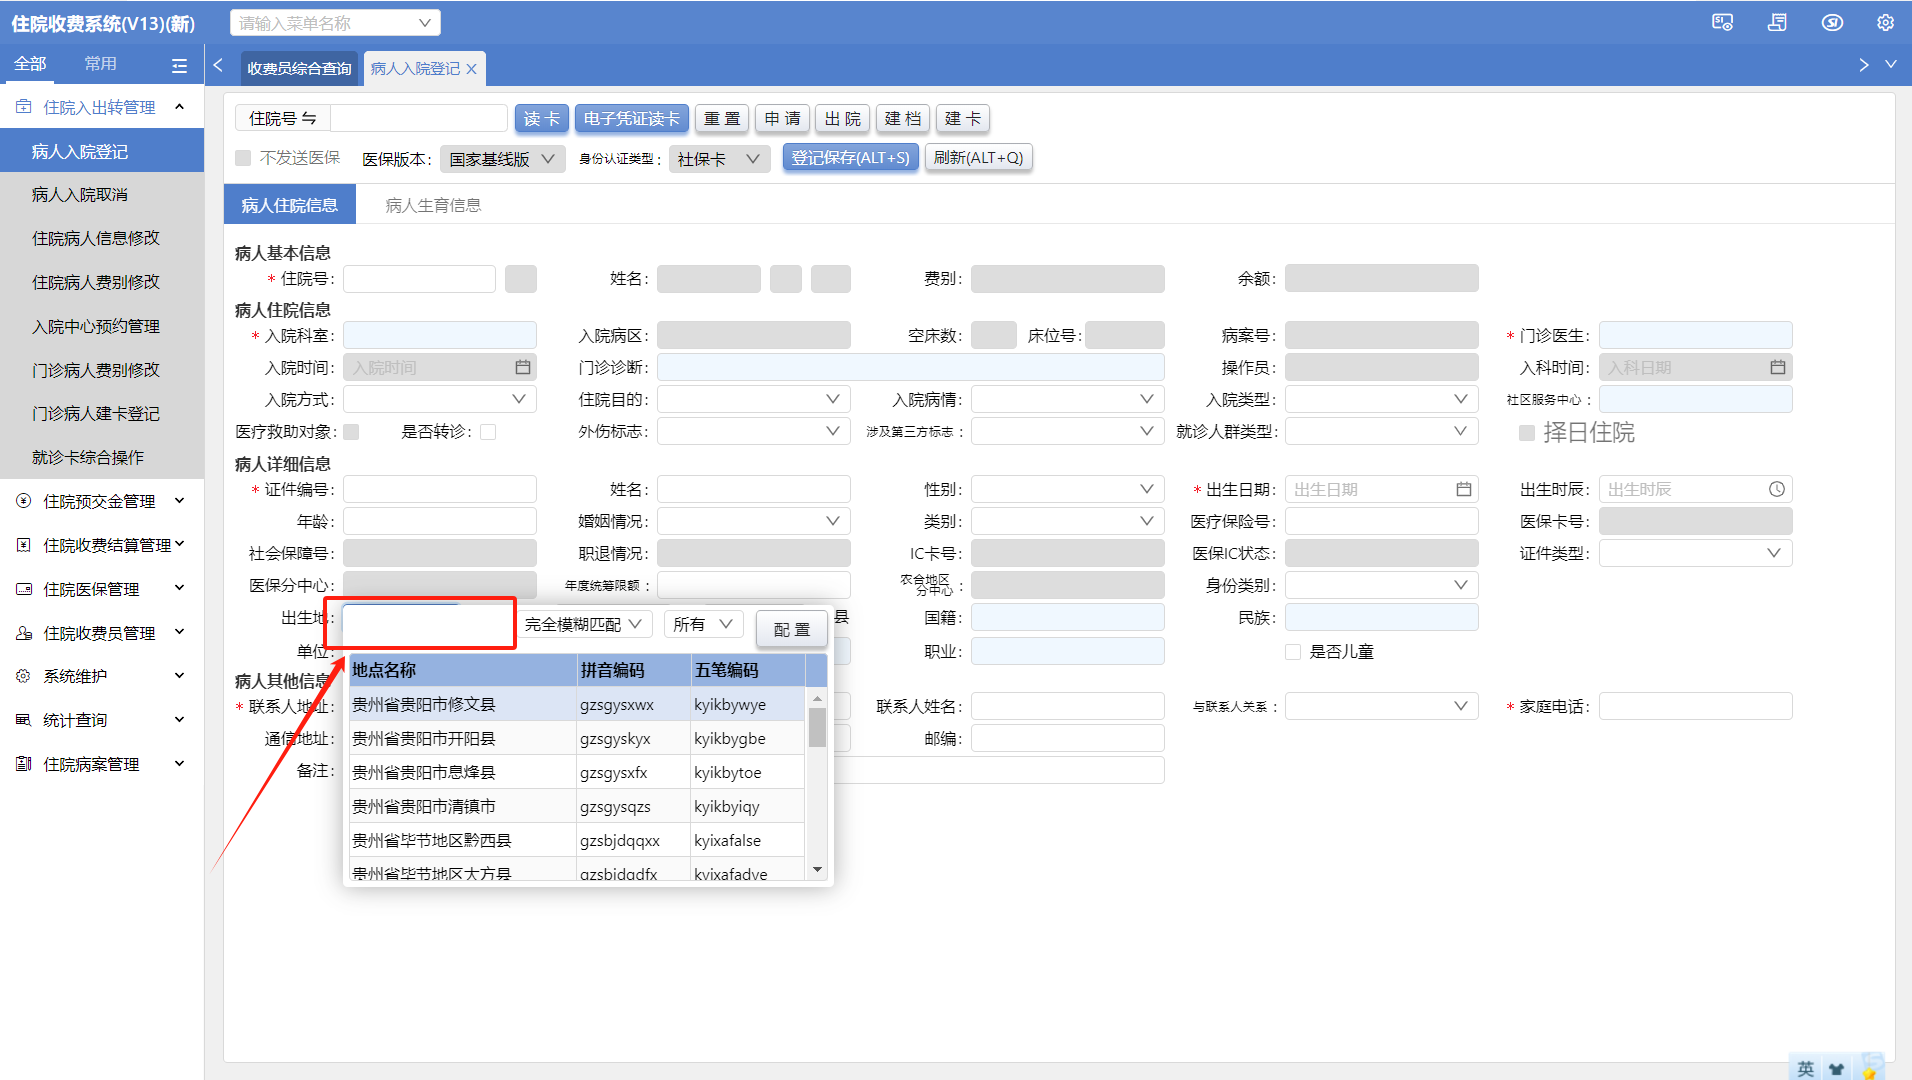The image size is (1912, 1080).
Task: Click the 统计查询 menu icon
Action: (x=24, y=720)
